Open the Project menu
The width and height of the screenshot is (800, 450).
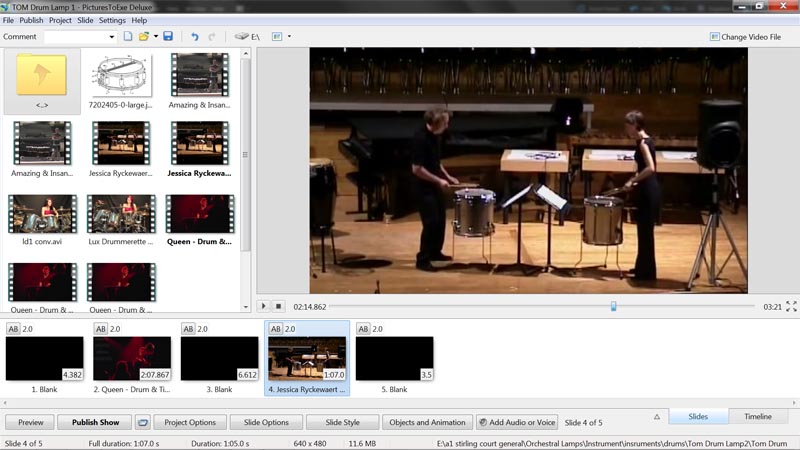(60, 20)
